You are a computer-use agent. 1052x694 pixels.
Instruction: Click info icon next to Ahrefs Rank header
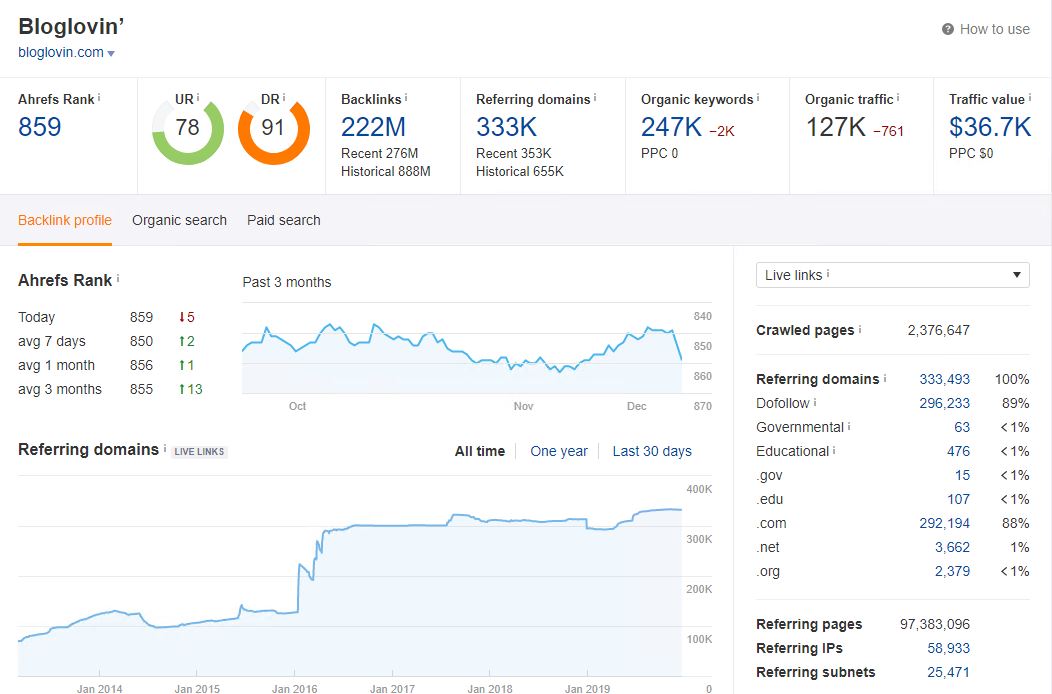(99, 97)
